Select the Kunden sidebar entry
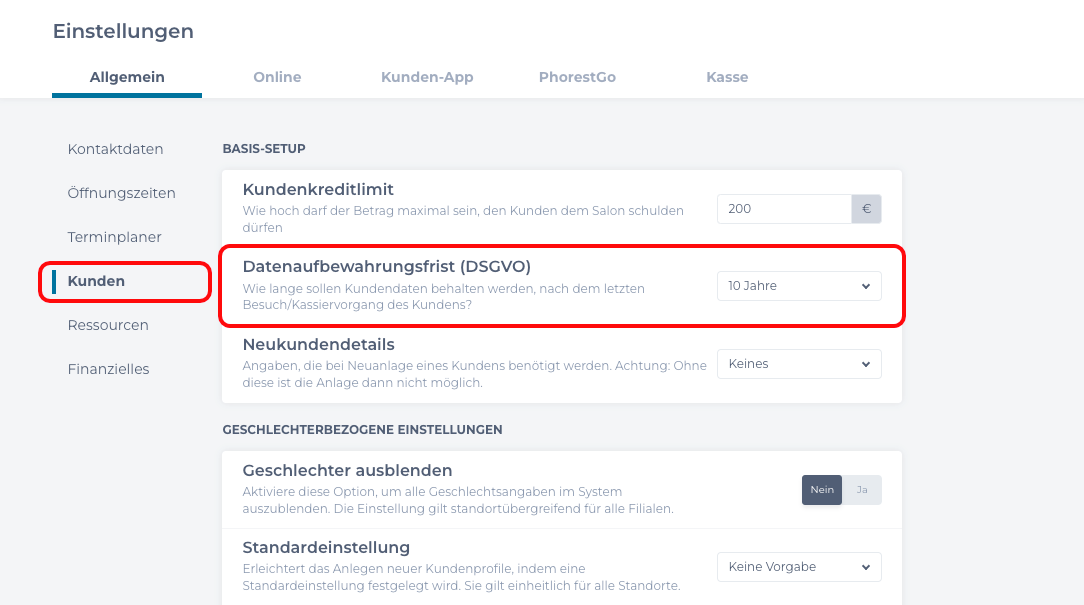 96,281
